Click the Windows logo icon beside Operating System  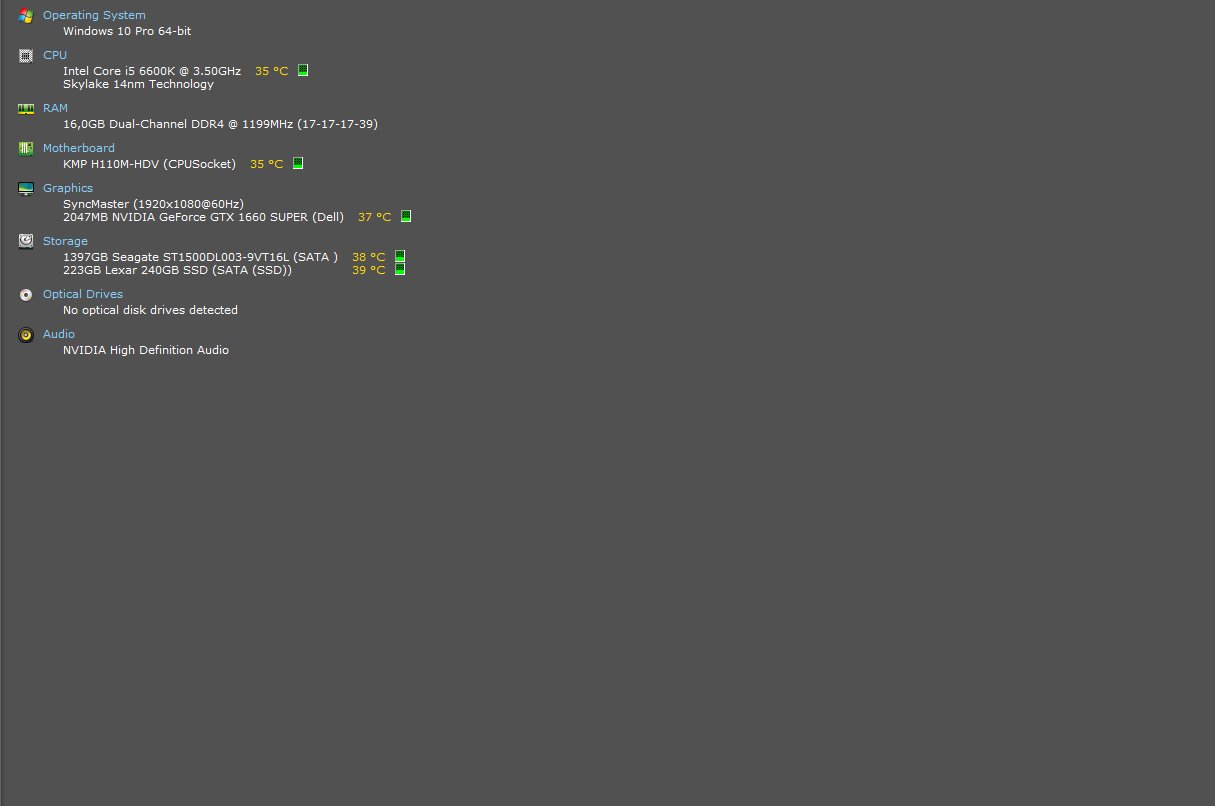[x=26, y=16]
